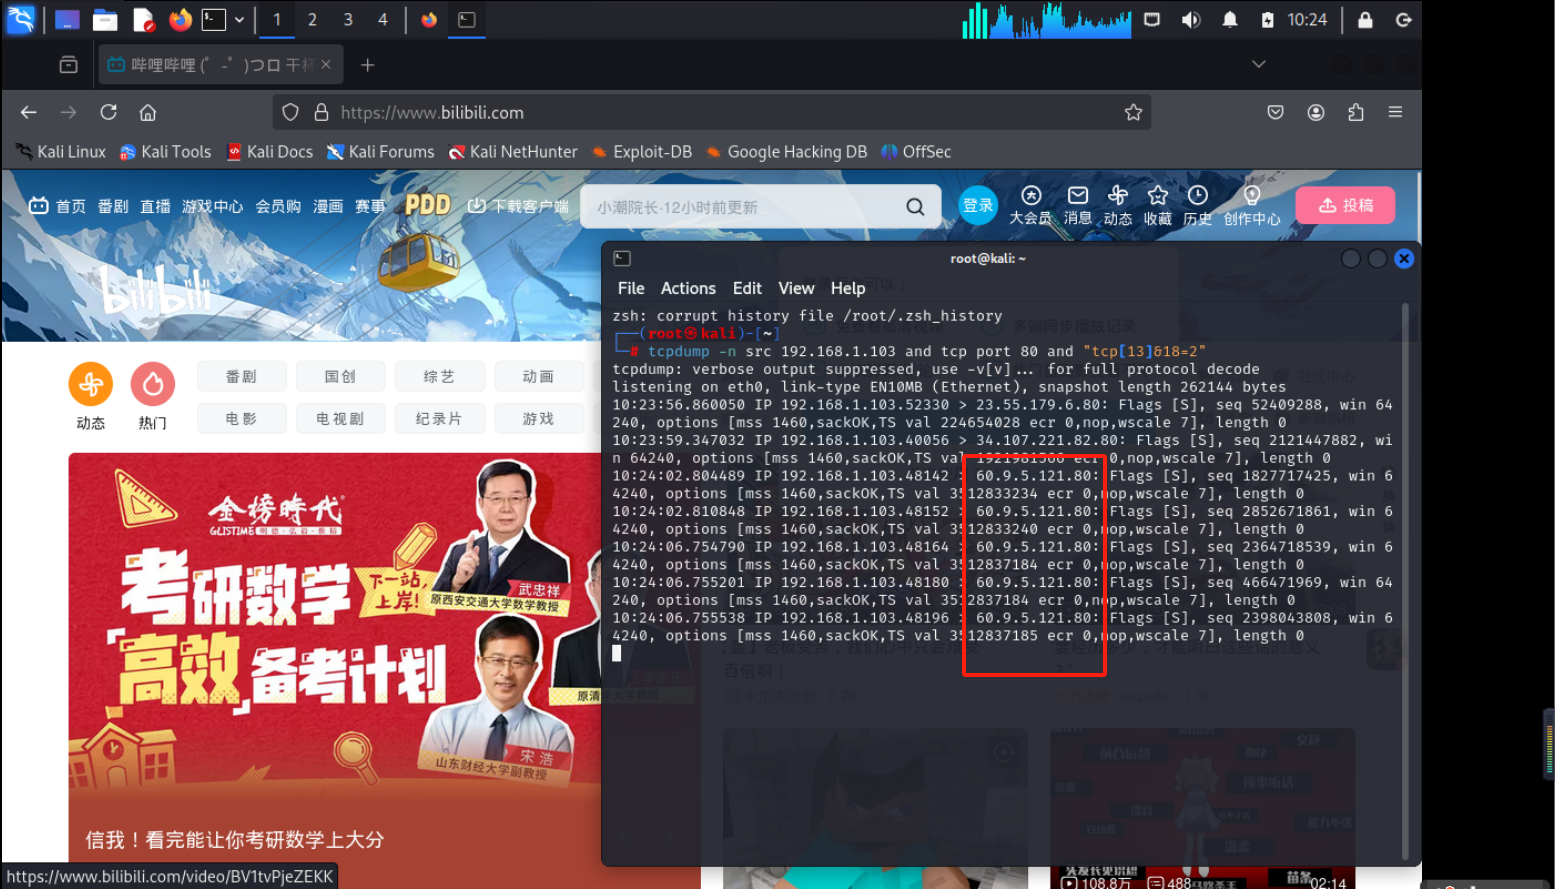The height and width of the screenshot is (889, 1555).
Task: Click 直播 in bilibili top nav
Action: click(155, 206)
